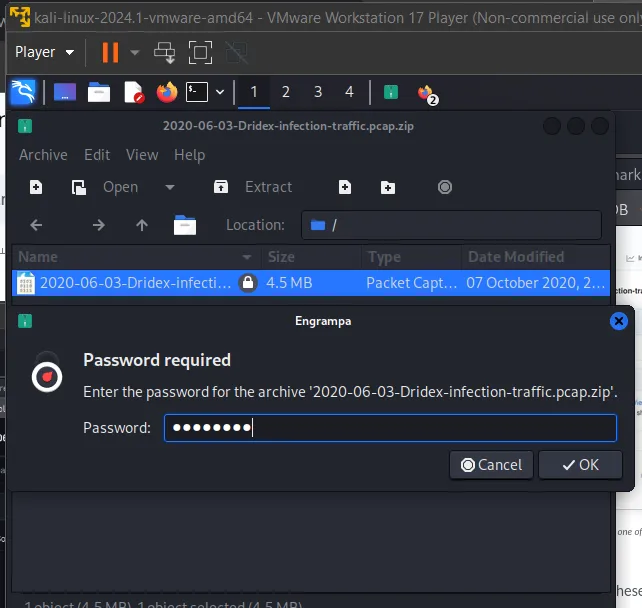Show the desktop from the Kali panel

65,92
